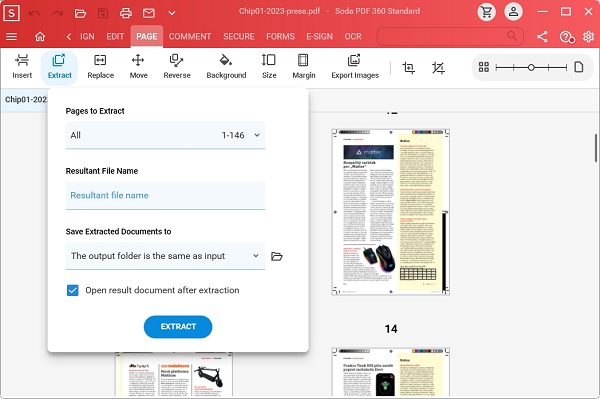
Task: Click the Share icon
Action: (x=542, y=37)
